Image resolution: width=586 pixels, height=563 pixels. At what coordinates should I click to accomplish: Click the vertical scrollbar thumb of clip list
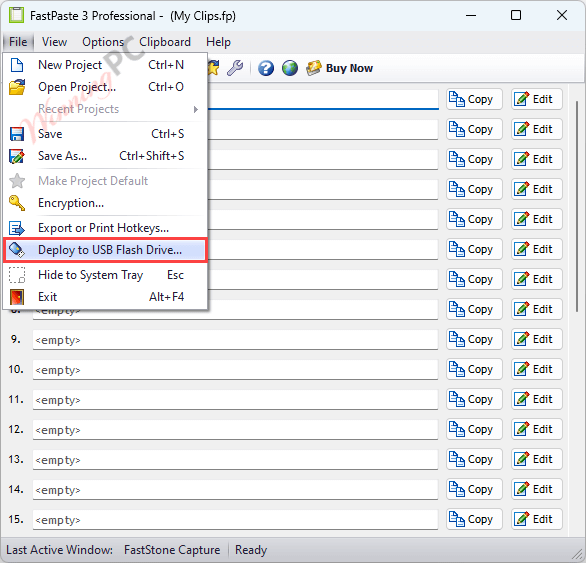(577, 206)
